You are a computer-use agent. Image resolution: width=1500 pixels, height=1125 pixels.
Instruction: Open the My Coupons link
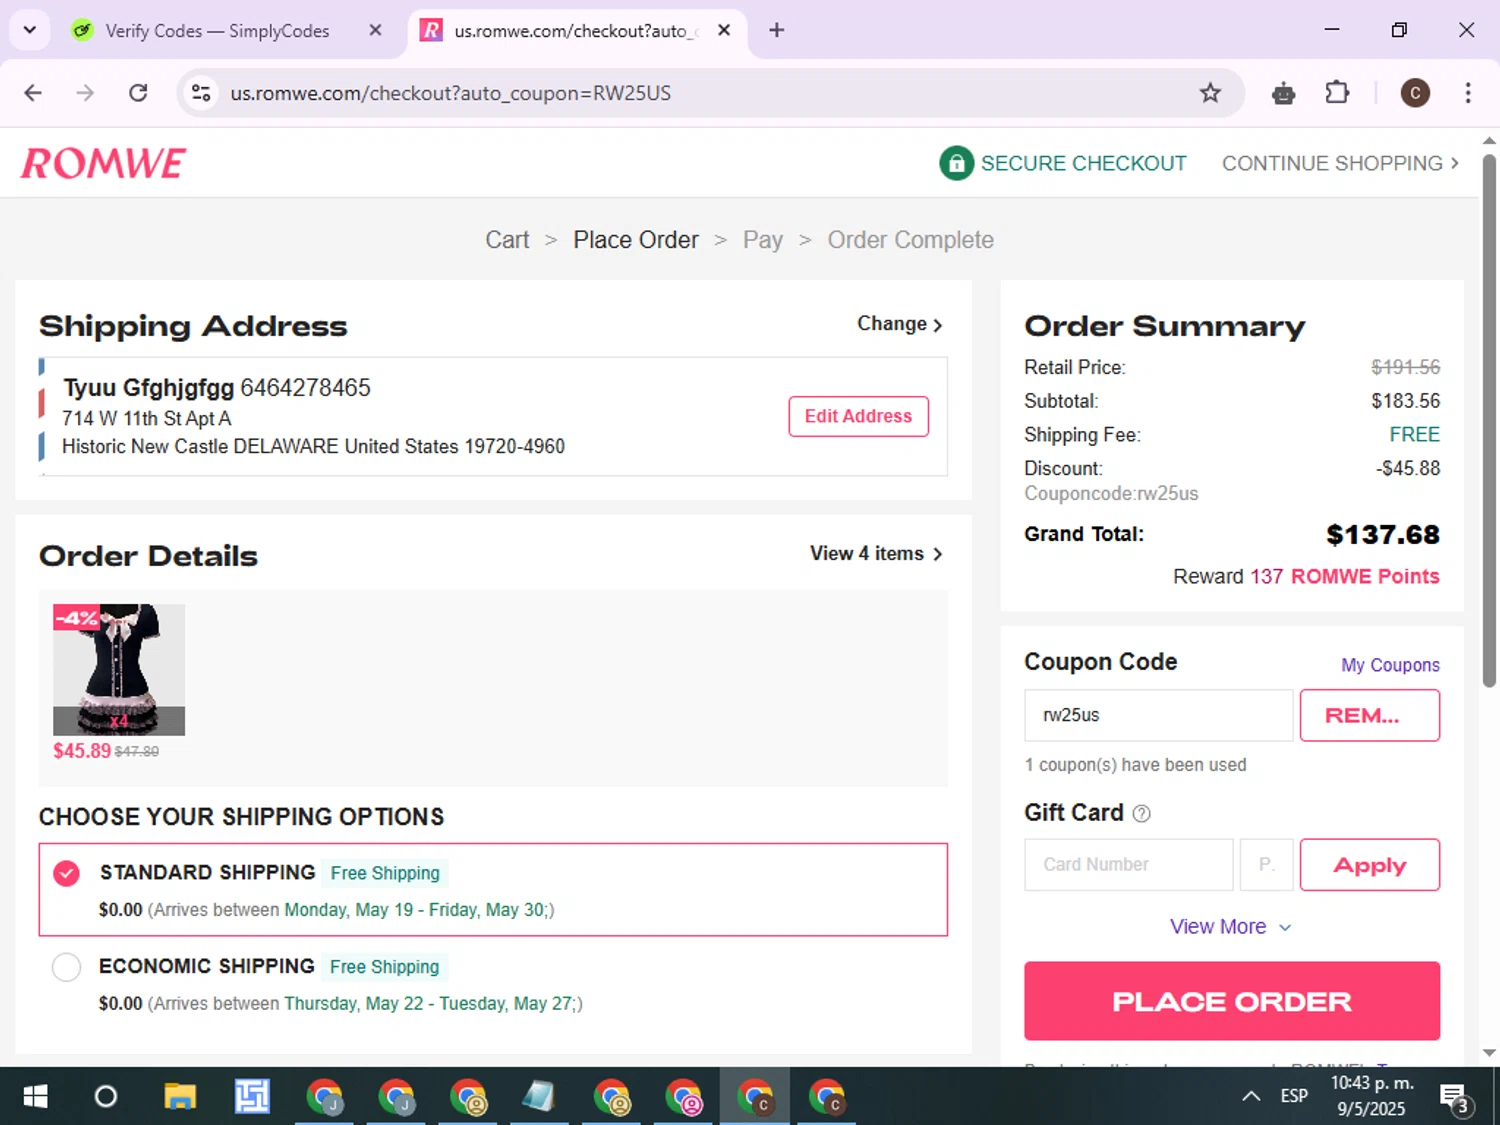pos(1390,665)
